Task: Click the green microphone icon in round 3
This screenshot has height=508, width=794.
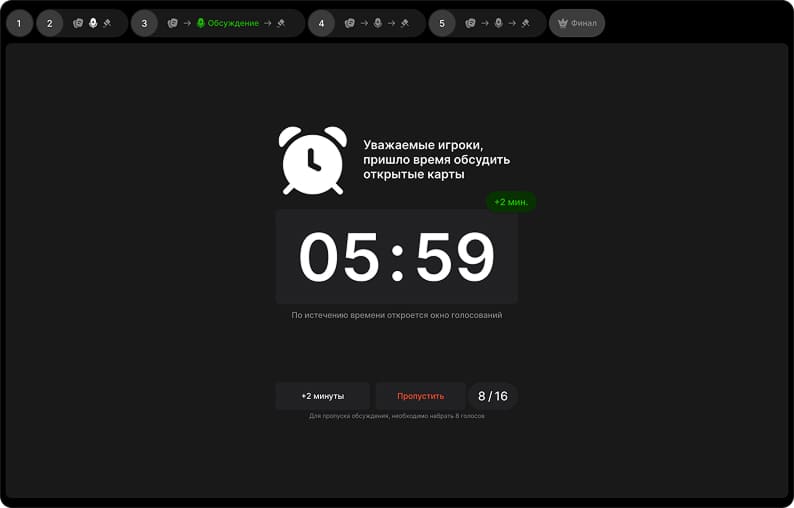Action: (x=201, y=23)
